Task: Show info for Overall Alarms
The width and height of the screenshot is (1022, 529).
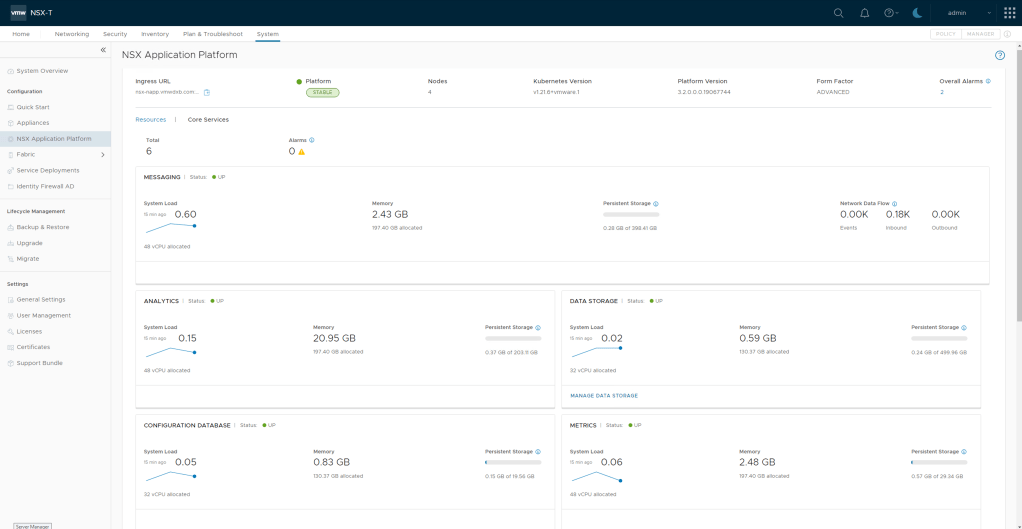Action: point(988,81)
